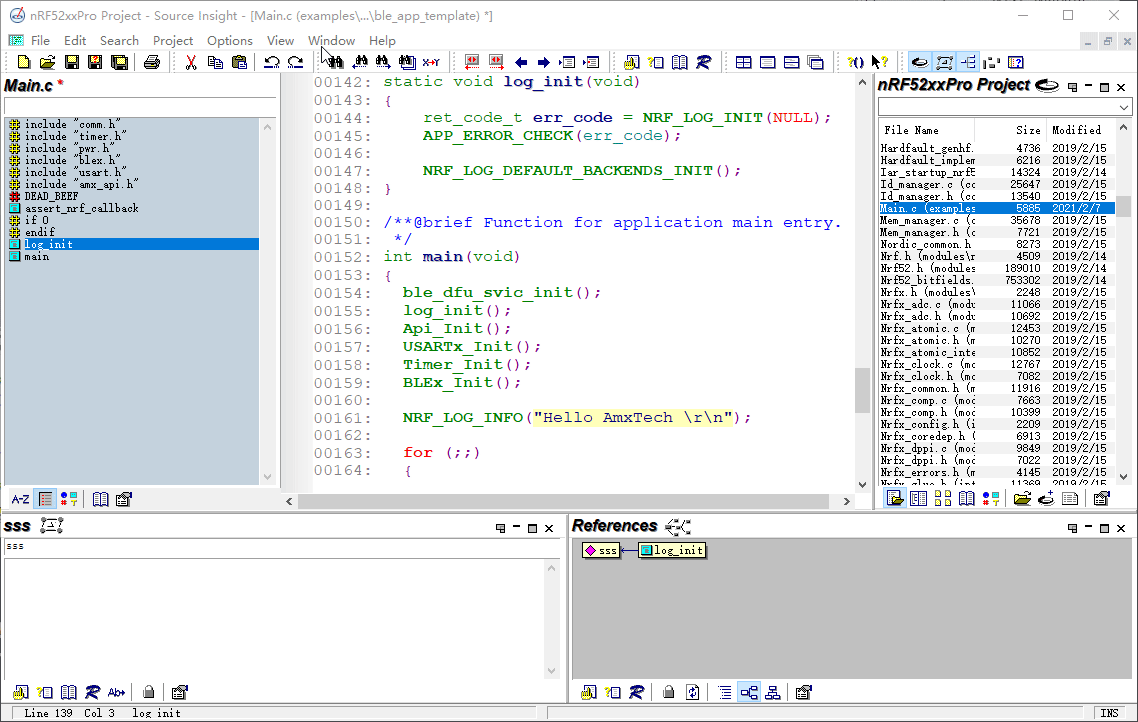Click the Modified column header

point(1076,130)
